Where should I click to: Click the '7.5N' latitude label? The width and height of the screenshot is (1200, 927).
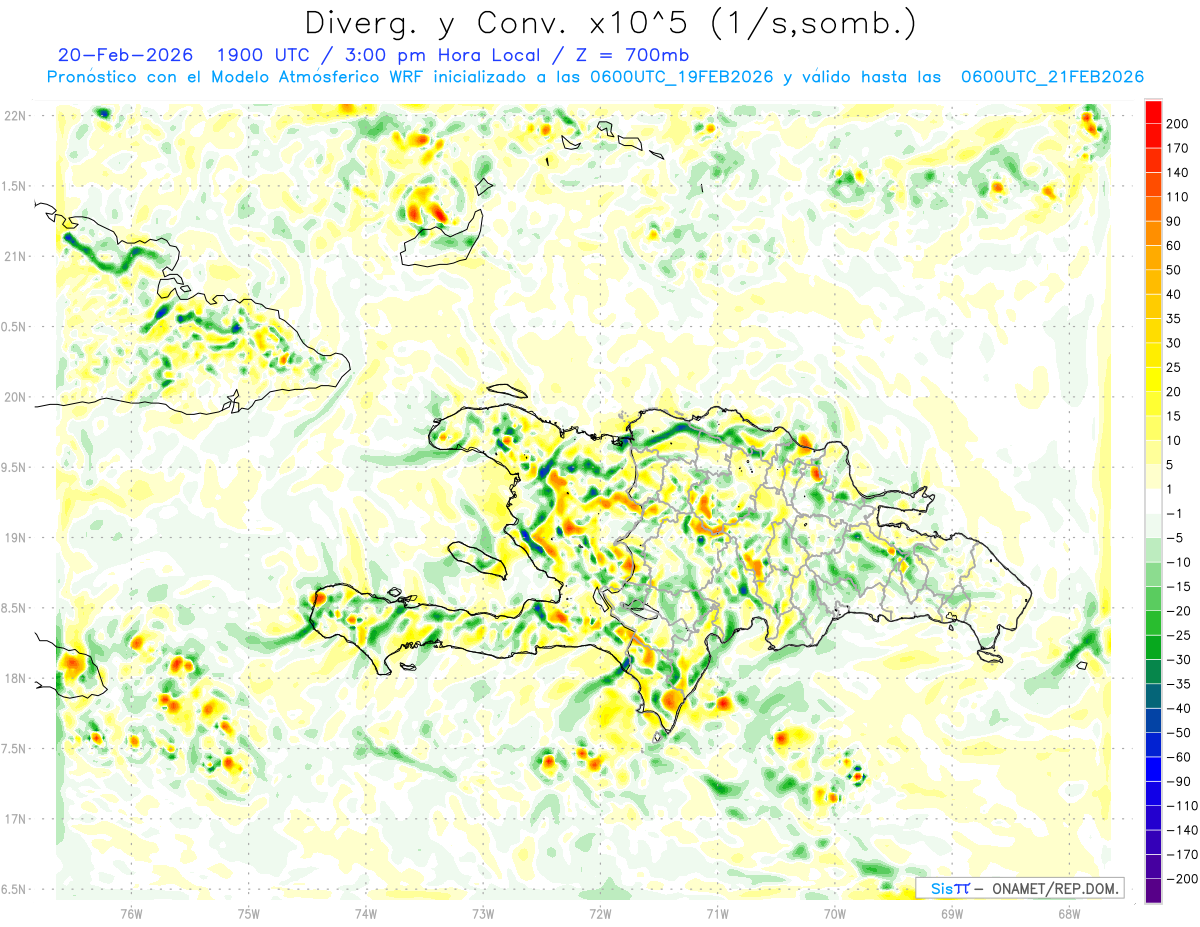coord(15,749)
